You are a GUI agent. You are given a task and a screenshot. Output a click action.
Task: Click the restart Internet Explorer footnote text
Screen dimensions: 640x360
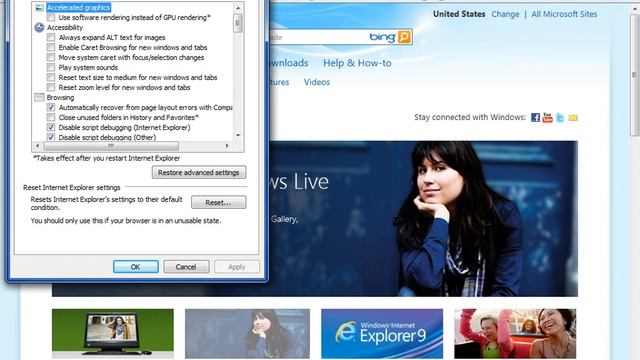click(107, 158)
